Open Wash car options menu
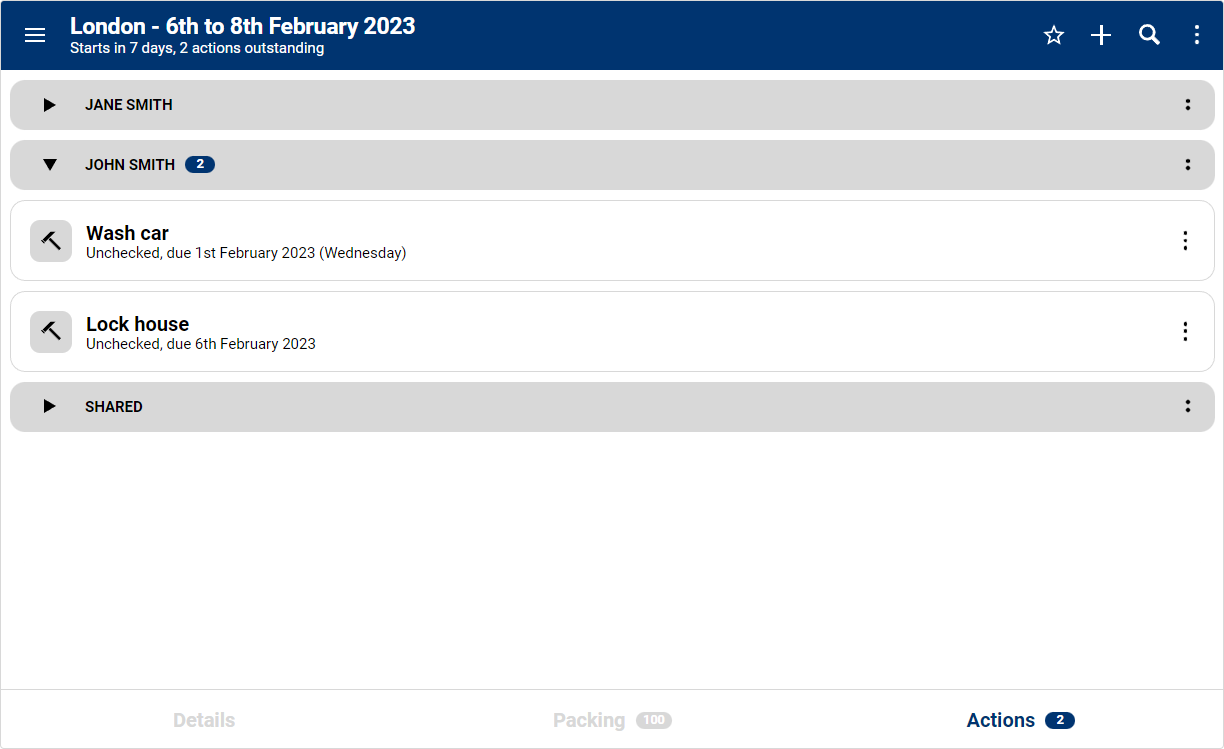Image resolution: width=1224 pixels, height=749 pixels. 1185,241
